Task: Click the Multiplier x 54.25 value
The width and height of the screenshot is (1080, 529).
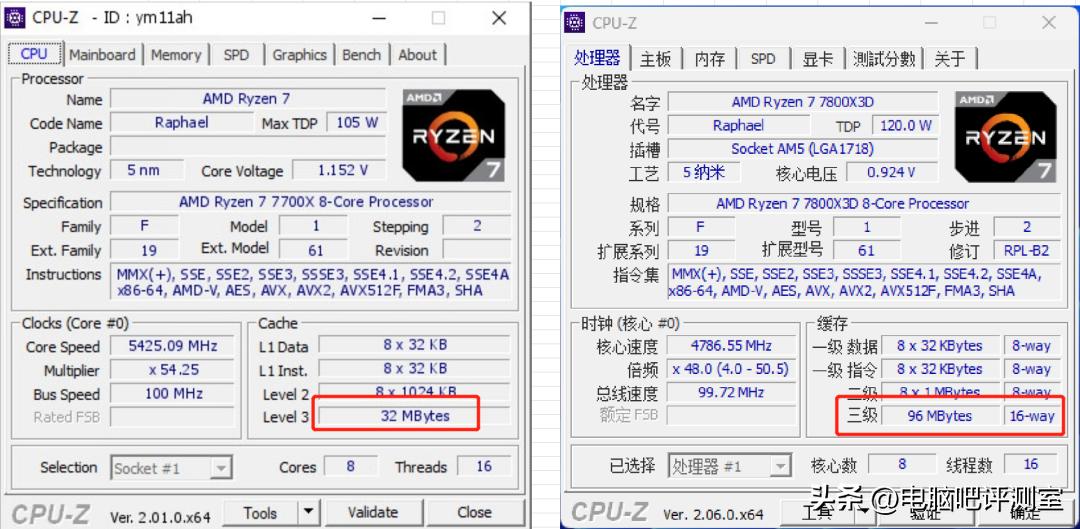Action: [172, 370]
